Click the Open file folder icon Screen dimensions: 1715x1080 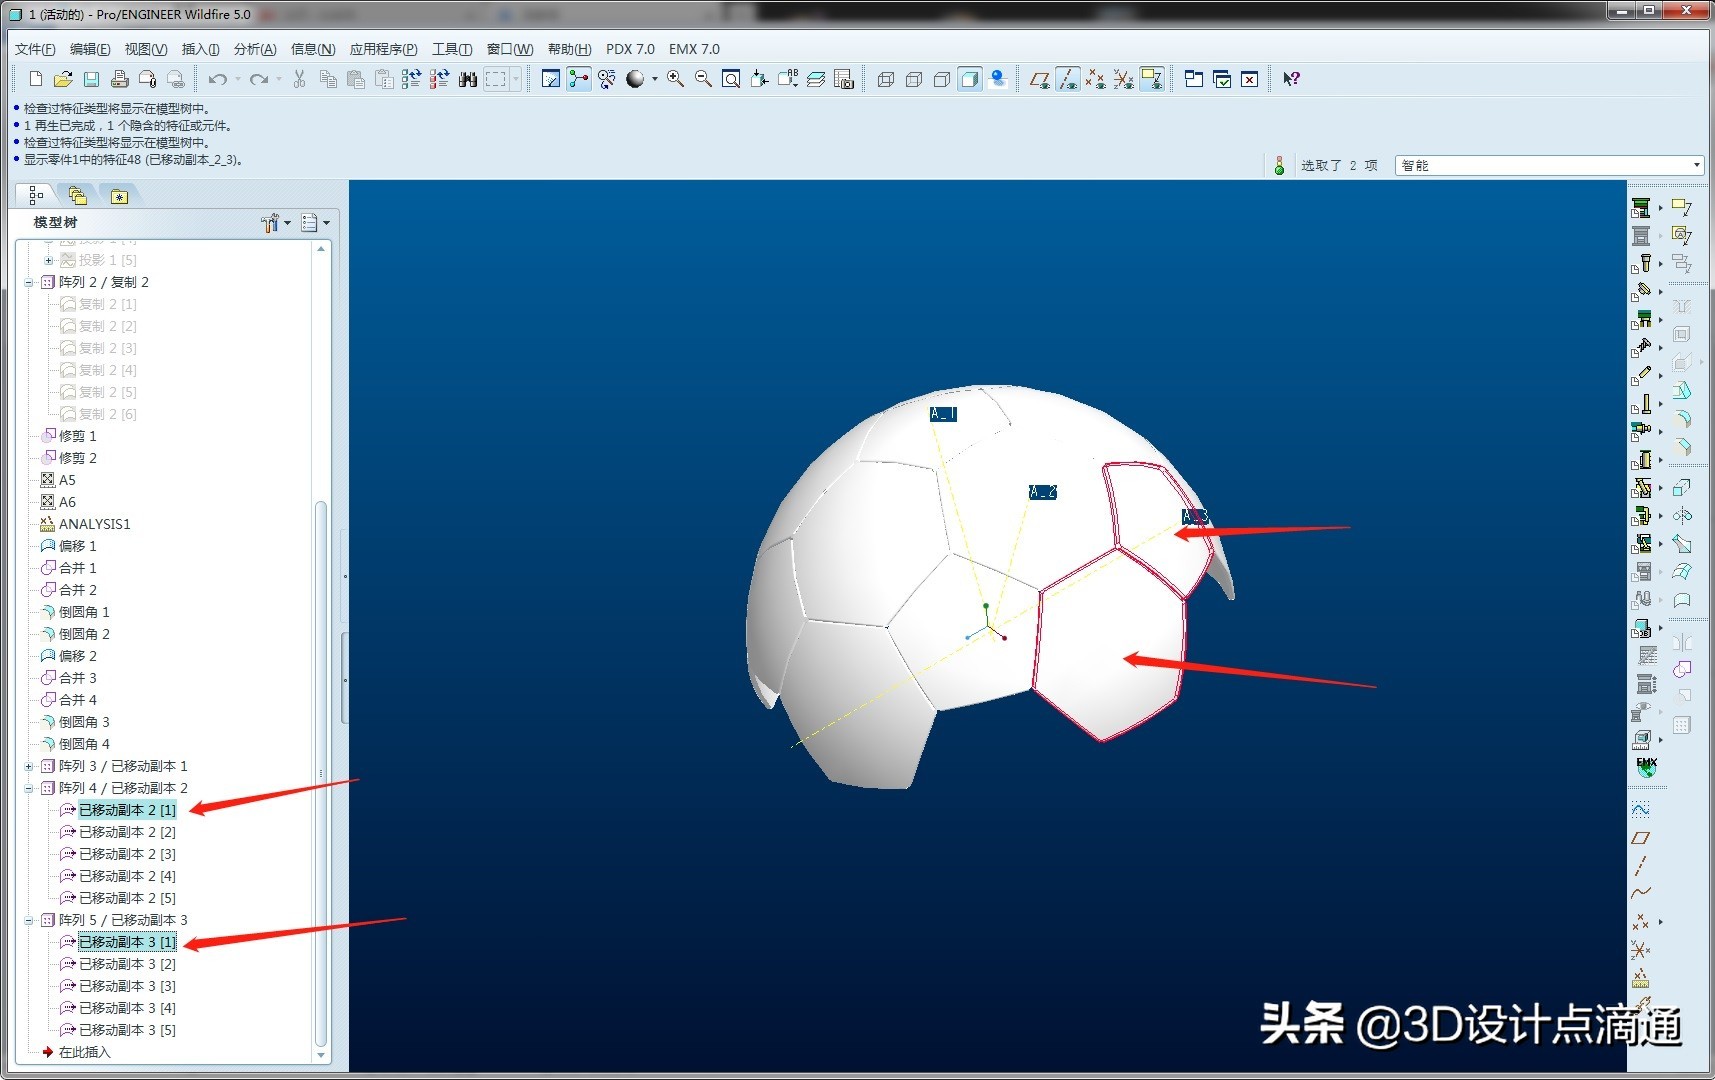click(63, 80)
